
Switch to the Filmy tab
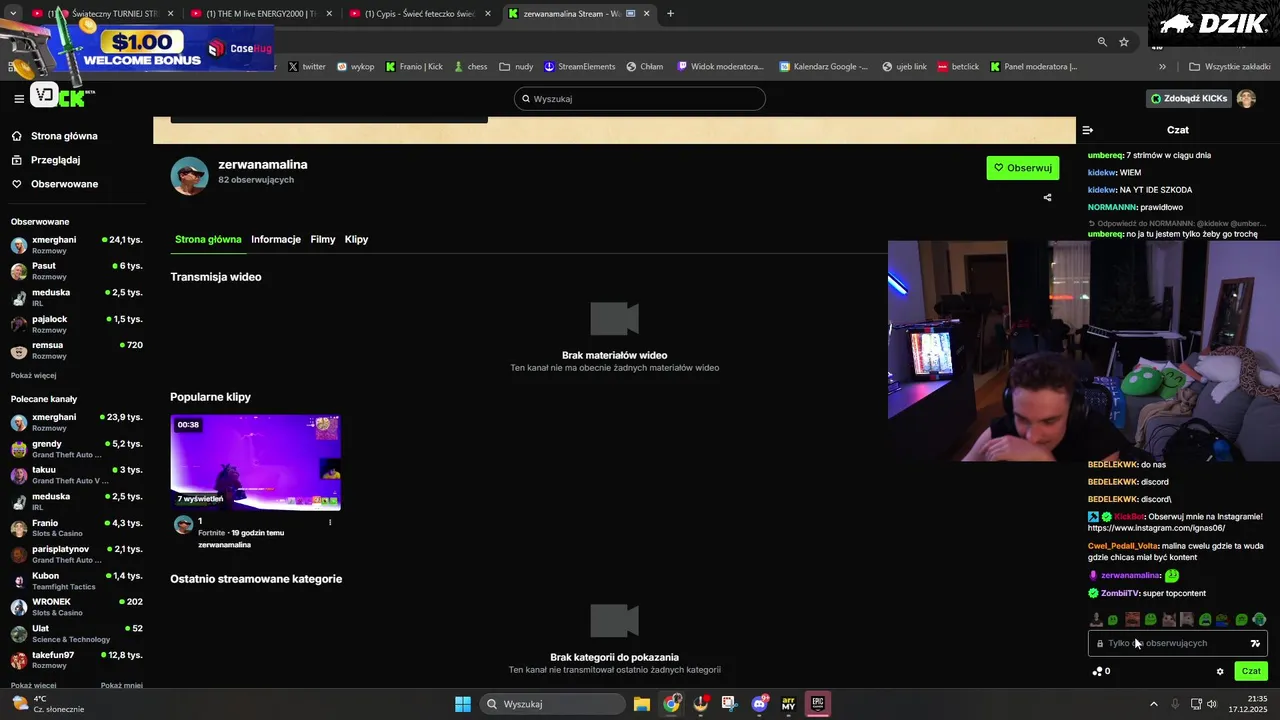point(323,239)
